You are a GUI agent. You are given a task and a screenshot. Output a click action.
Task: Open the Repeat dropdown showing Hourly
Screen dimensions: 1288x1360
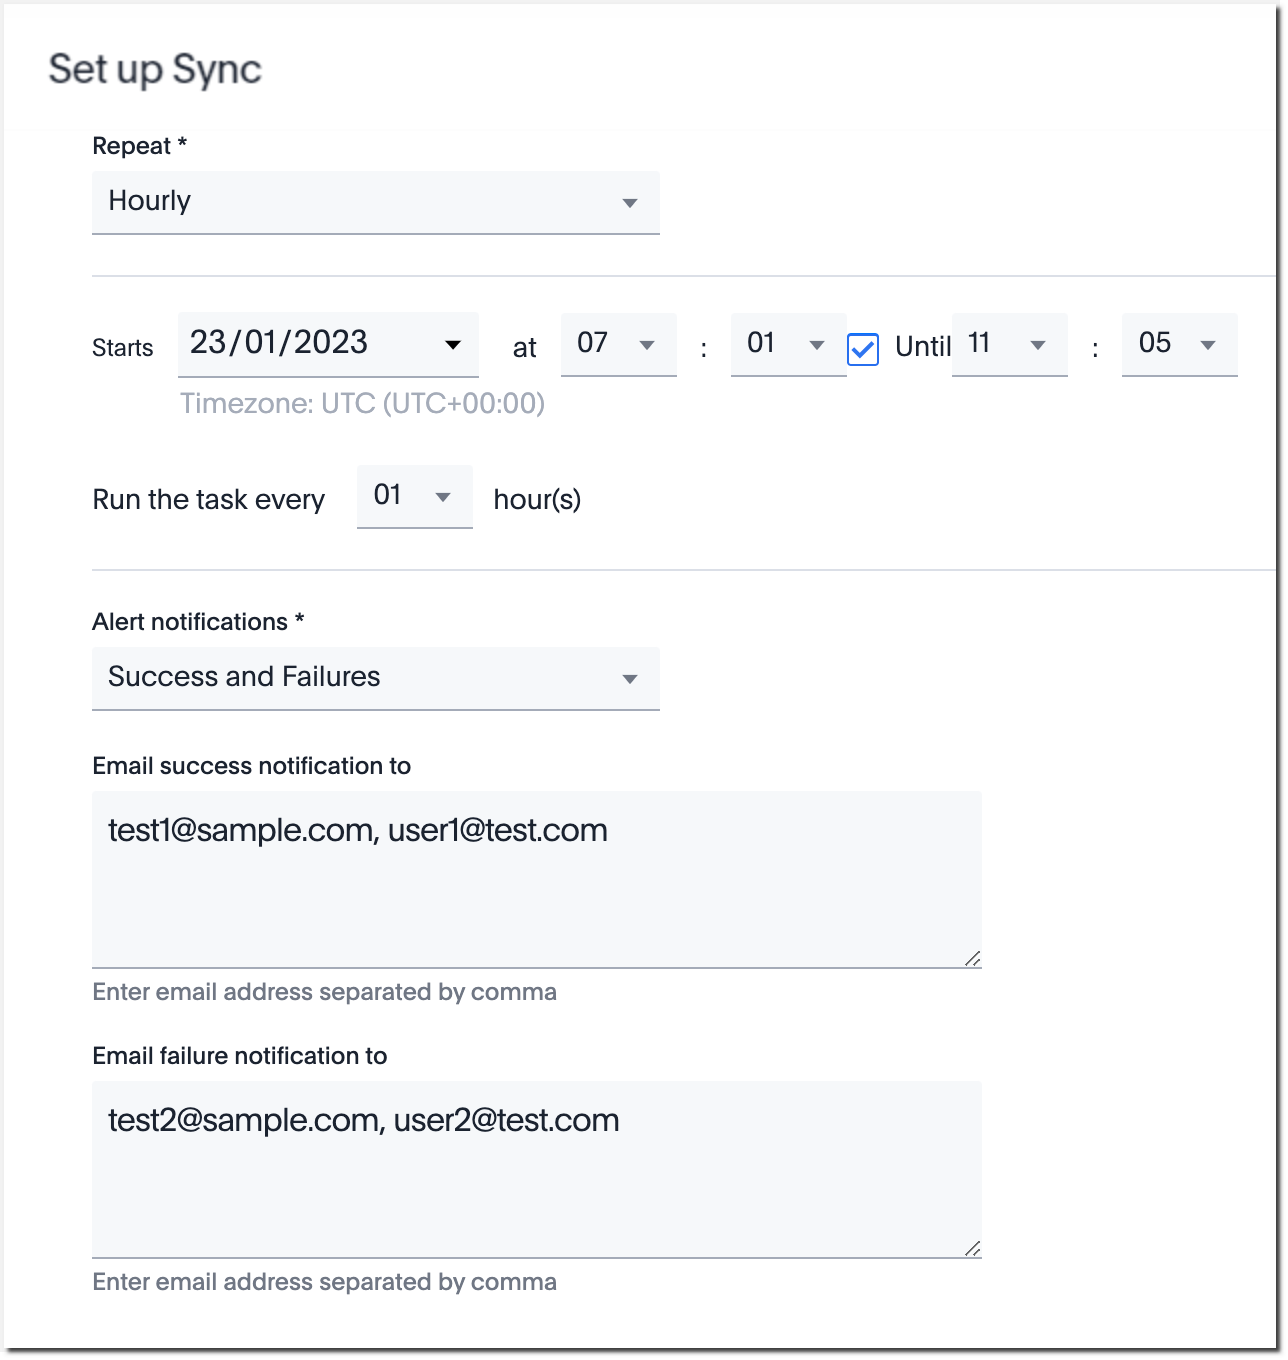(x=375, y=202)
